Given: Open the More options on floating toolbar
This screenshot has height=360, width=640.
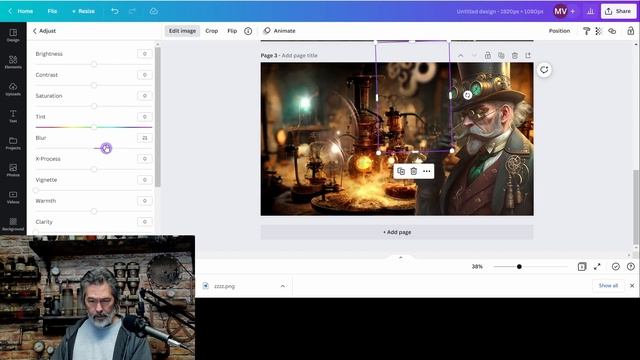Looking at the screenshot, I should click(x=427, y=171).
